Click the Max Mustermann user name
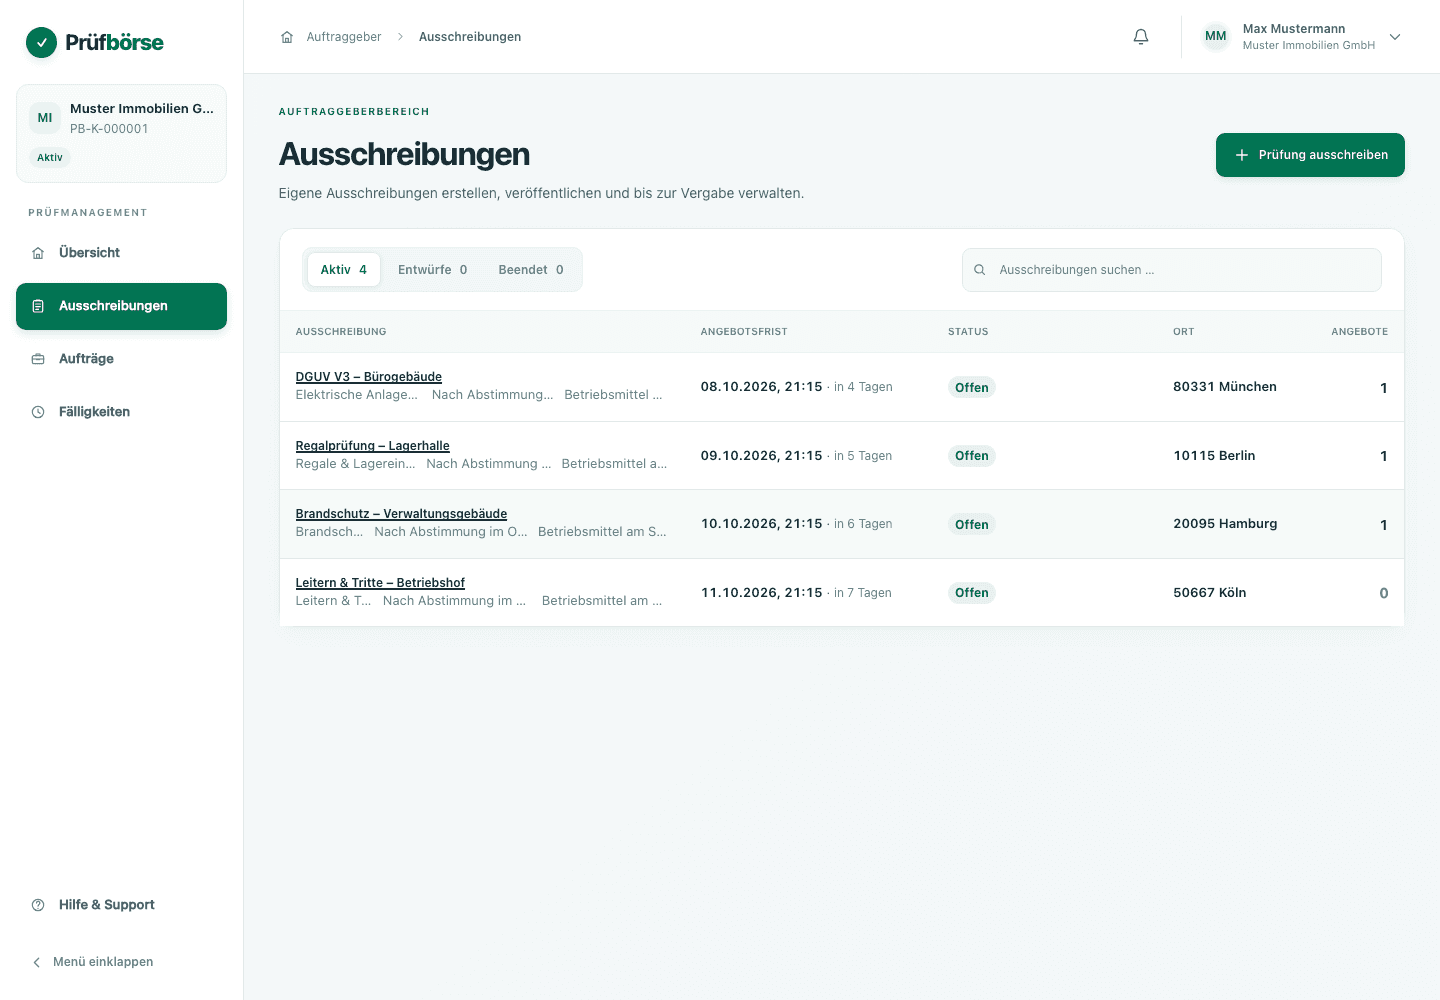Viewport: 1440px width, 1000px height. click(x=1294, y=29)
